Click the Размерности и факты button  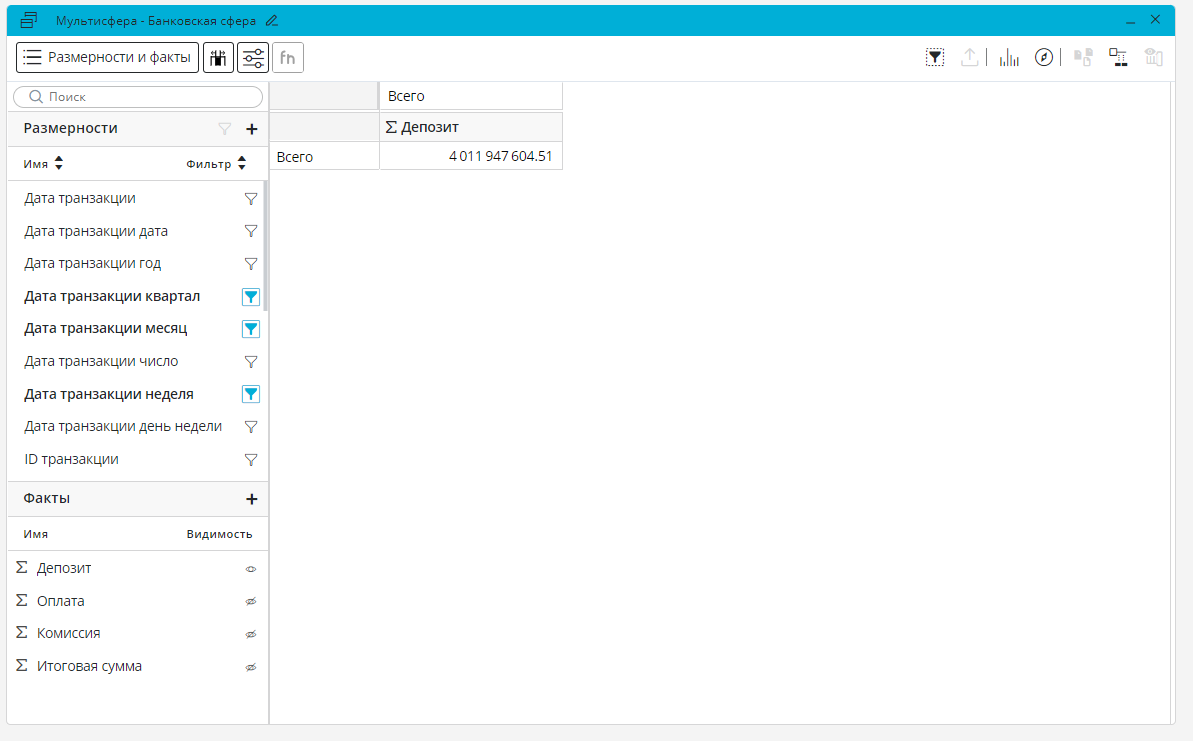[107, 58]
